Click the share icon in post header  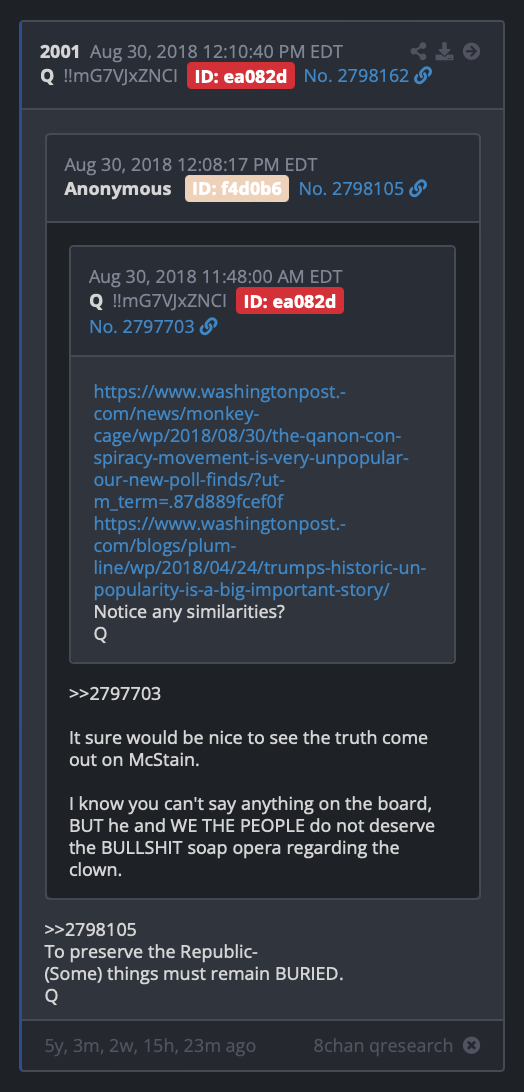(x=418, y=52)
